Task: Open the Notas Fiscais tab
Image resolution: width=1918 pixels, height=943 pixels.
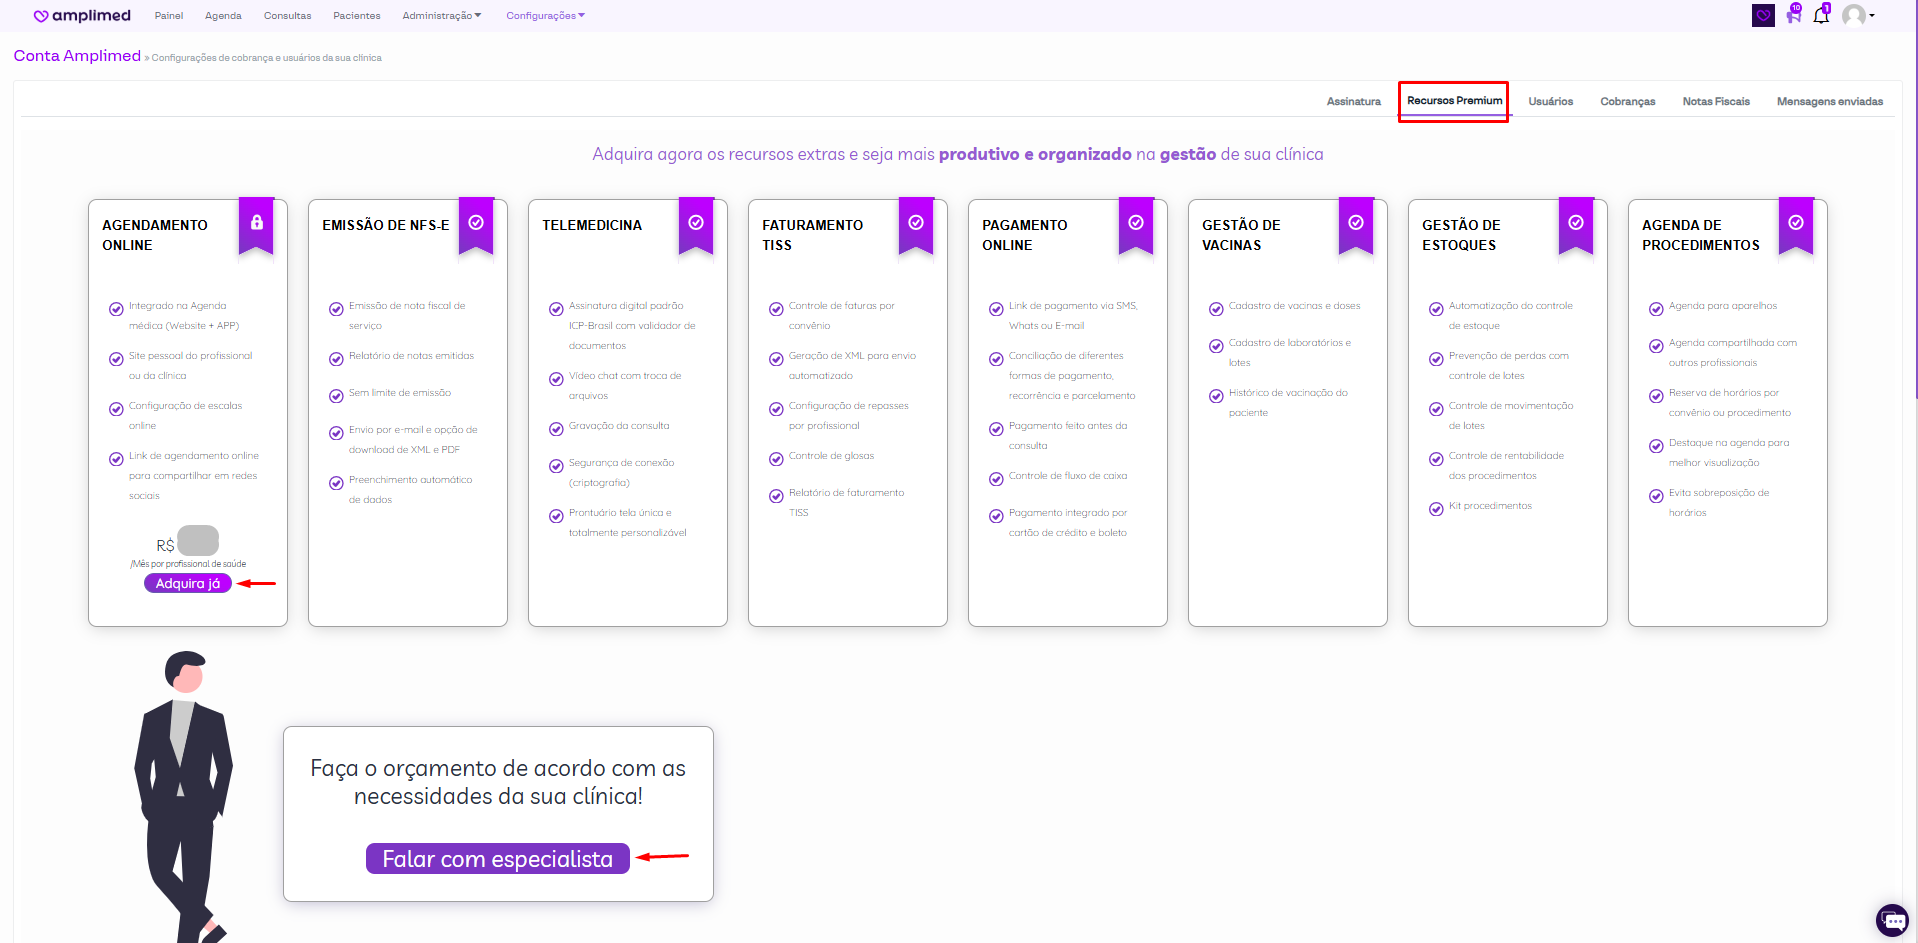Action: tap(1715, 102)
